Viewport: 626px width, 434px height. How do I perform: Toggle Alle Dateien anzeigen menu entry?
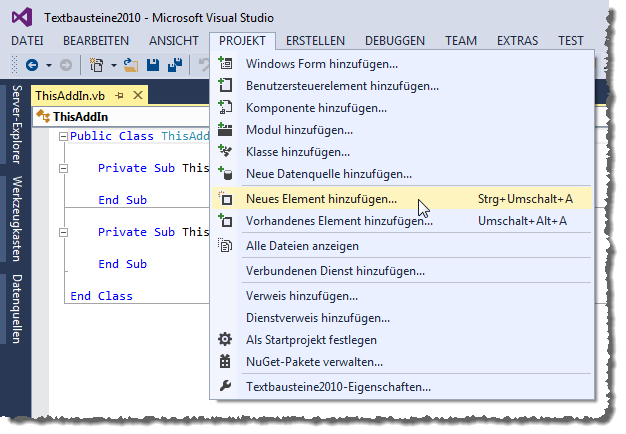402,246
